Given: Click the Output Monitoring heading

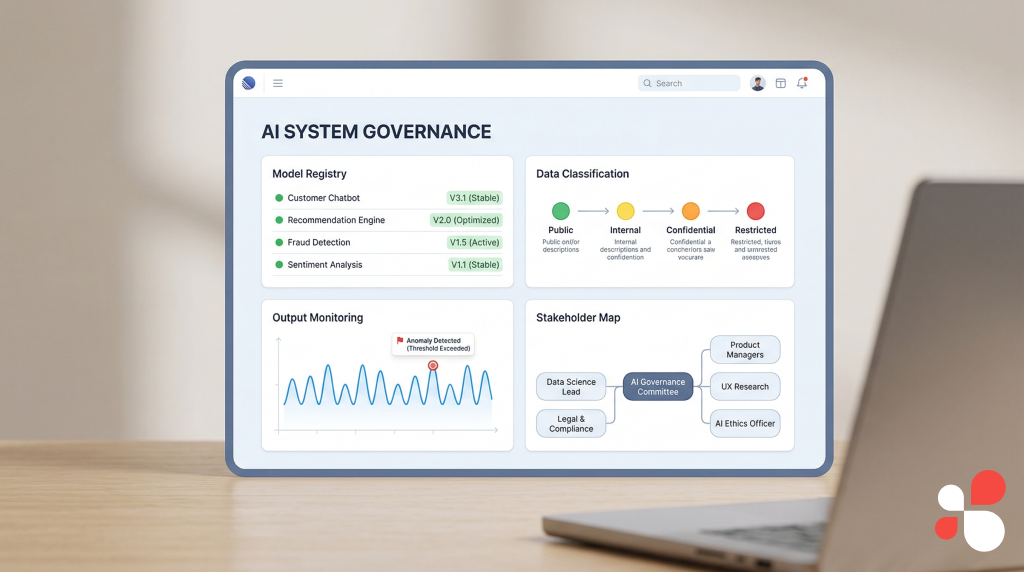Looking at the screenshot, I should click(317, 317).
